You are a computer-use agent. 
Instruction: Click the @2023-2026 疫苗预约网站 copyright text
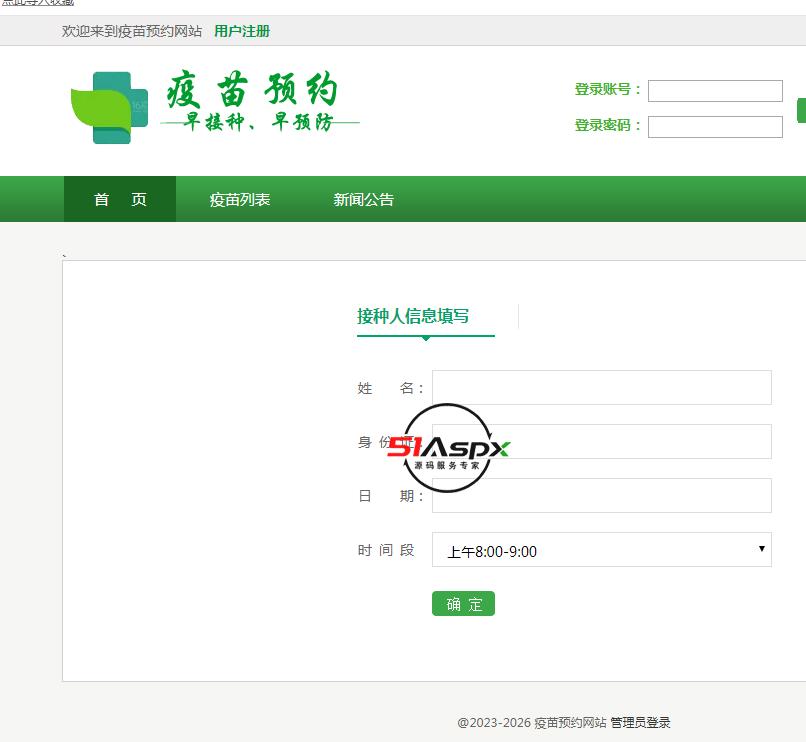pos(532,722)
